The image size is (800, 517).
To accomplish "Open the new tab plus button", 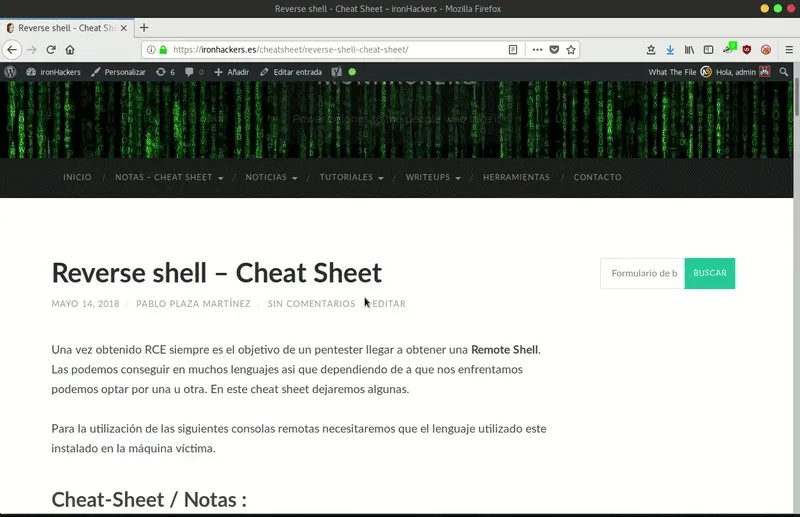I will [x=144, y=28].
